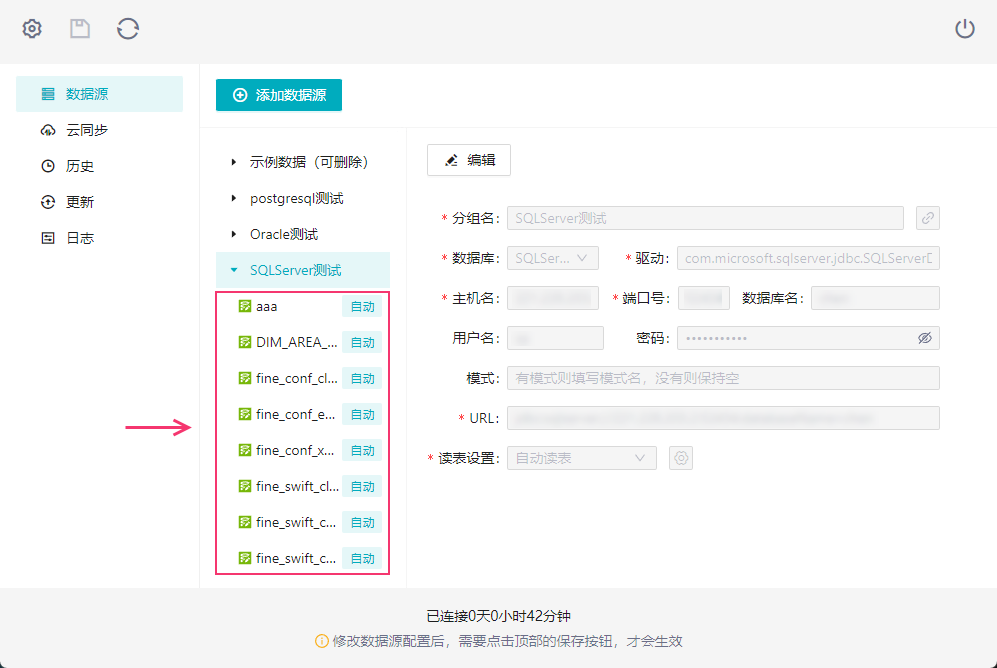
Task: Select the fine_conf_cl... table
Action: point(303,378)
